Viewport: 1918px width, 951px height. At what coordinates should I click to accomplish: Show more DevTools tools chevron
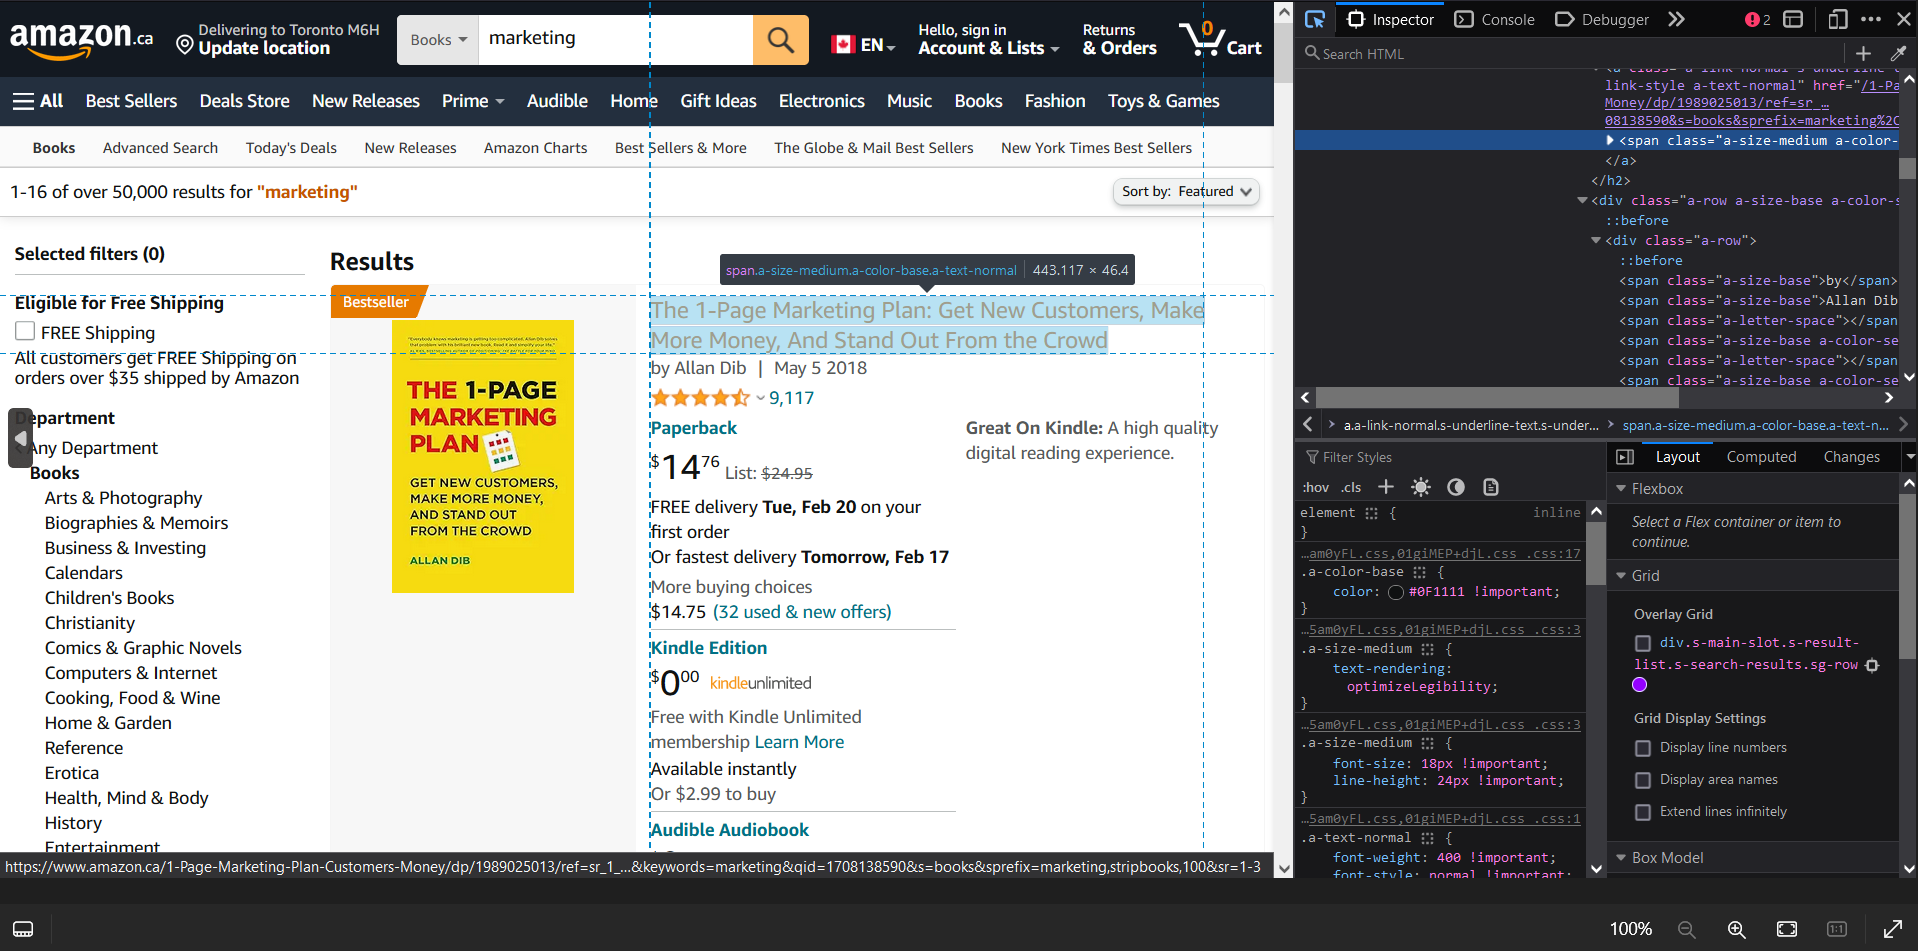[x=1677, y=19]
